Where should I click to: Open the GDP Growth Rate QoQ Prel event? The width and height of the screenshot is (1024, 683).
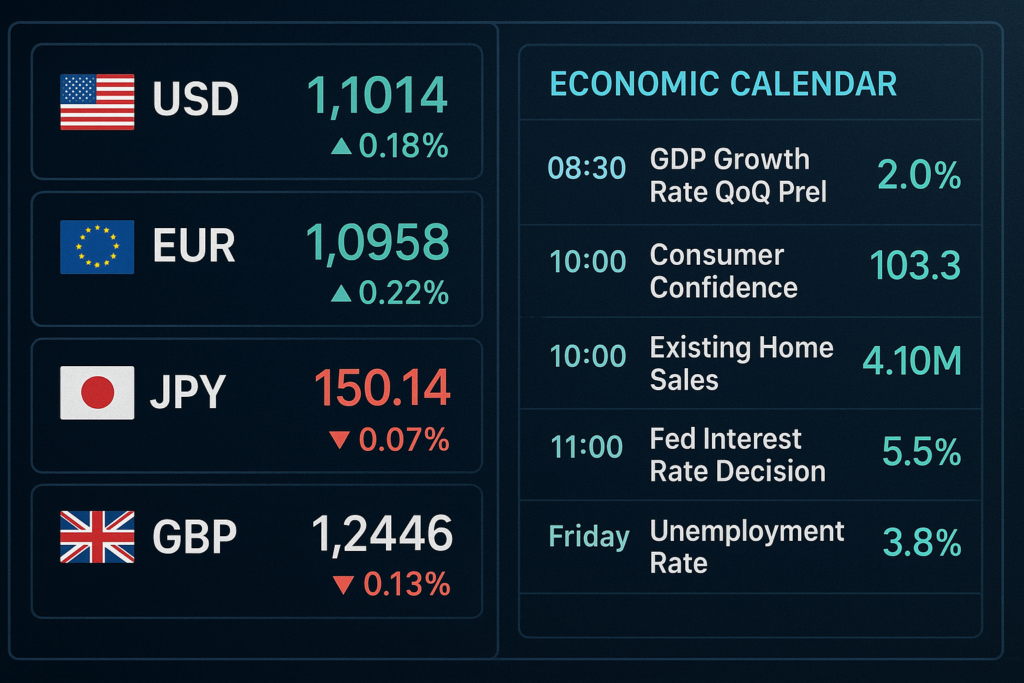tap(738, 175)
